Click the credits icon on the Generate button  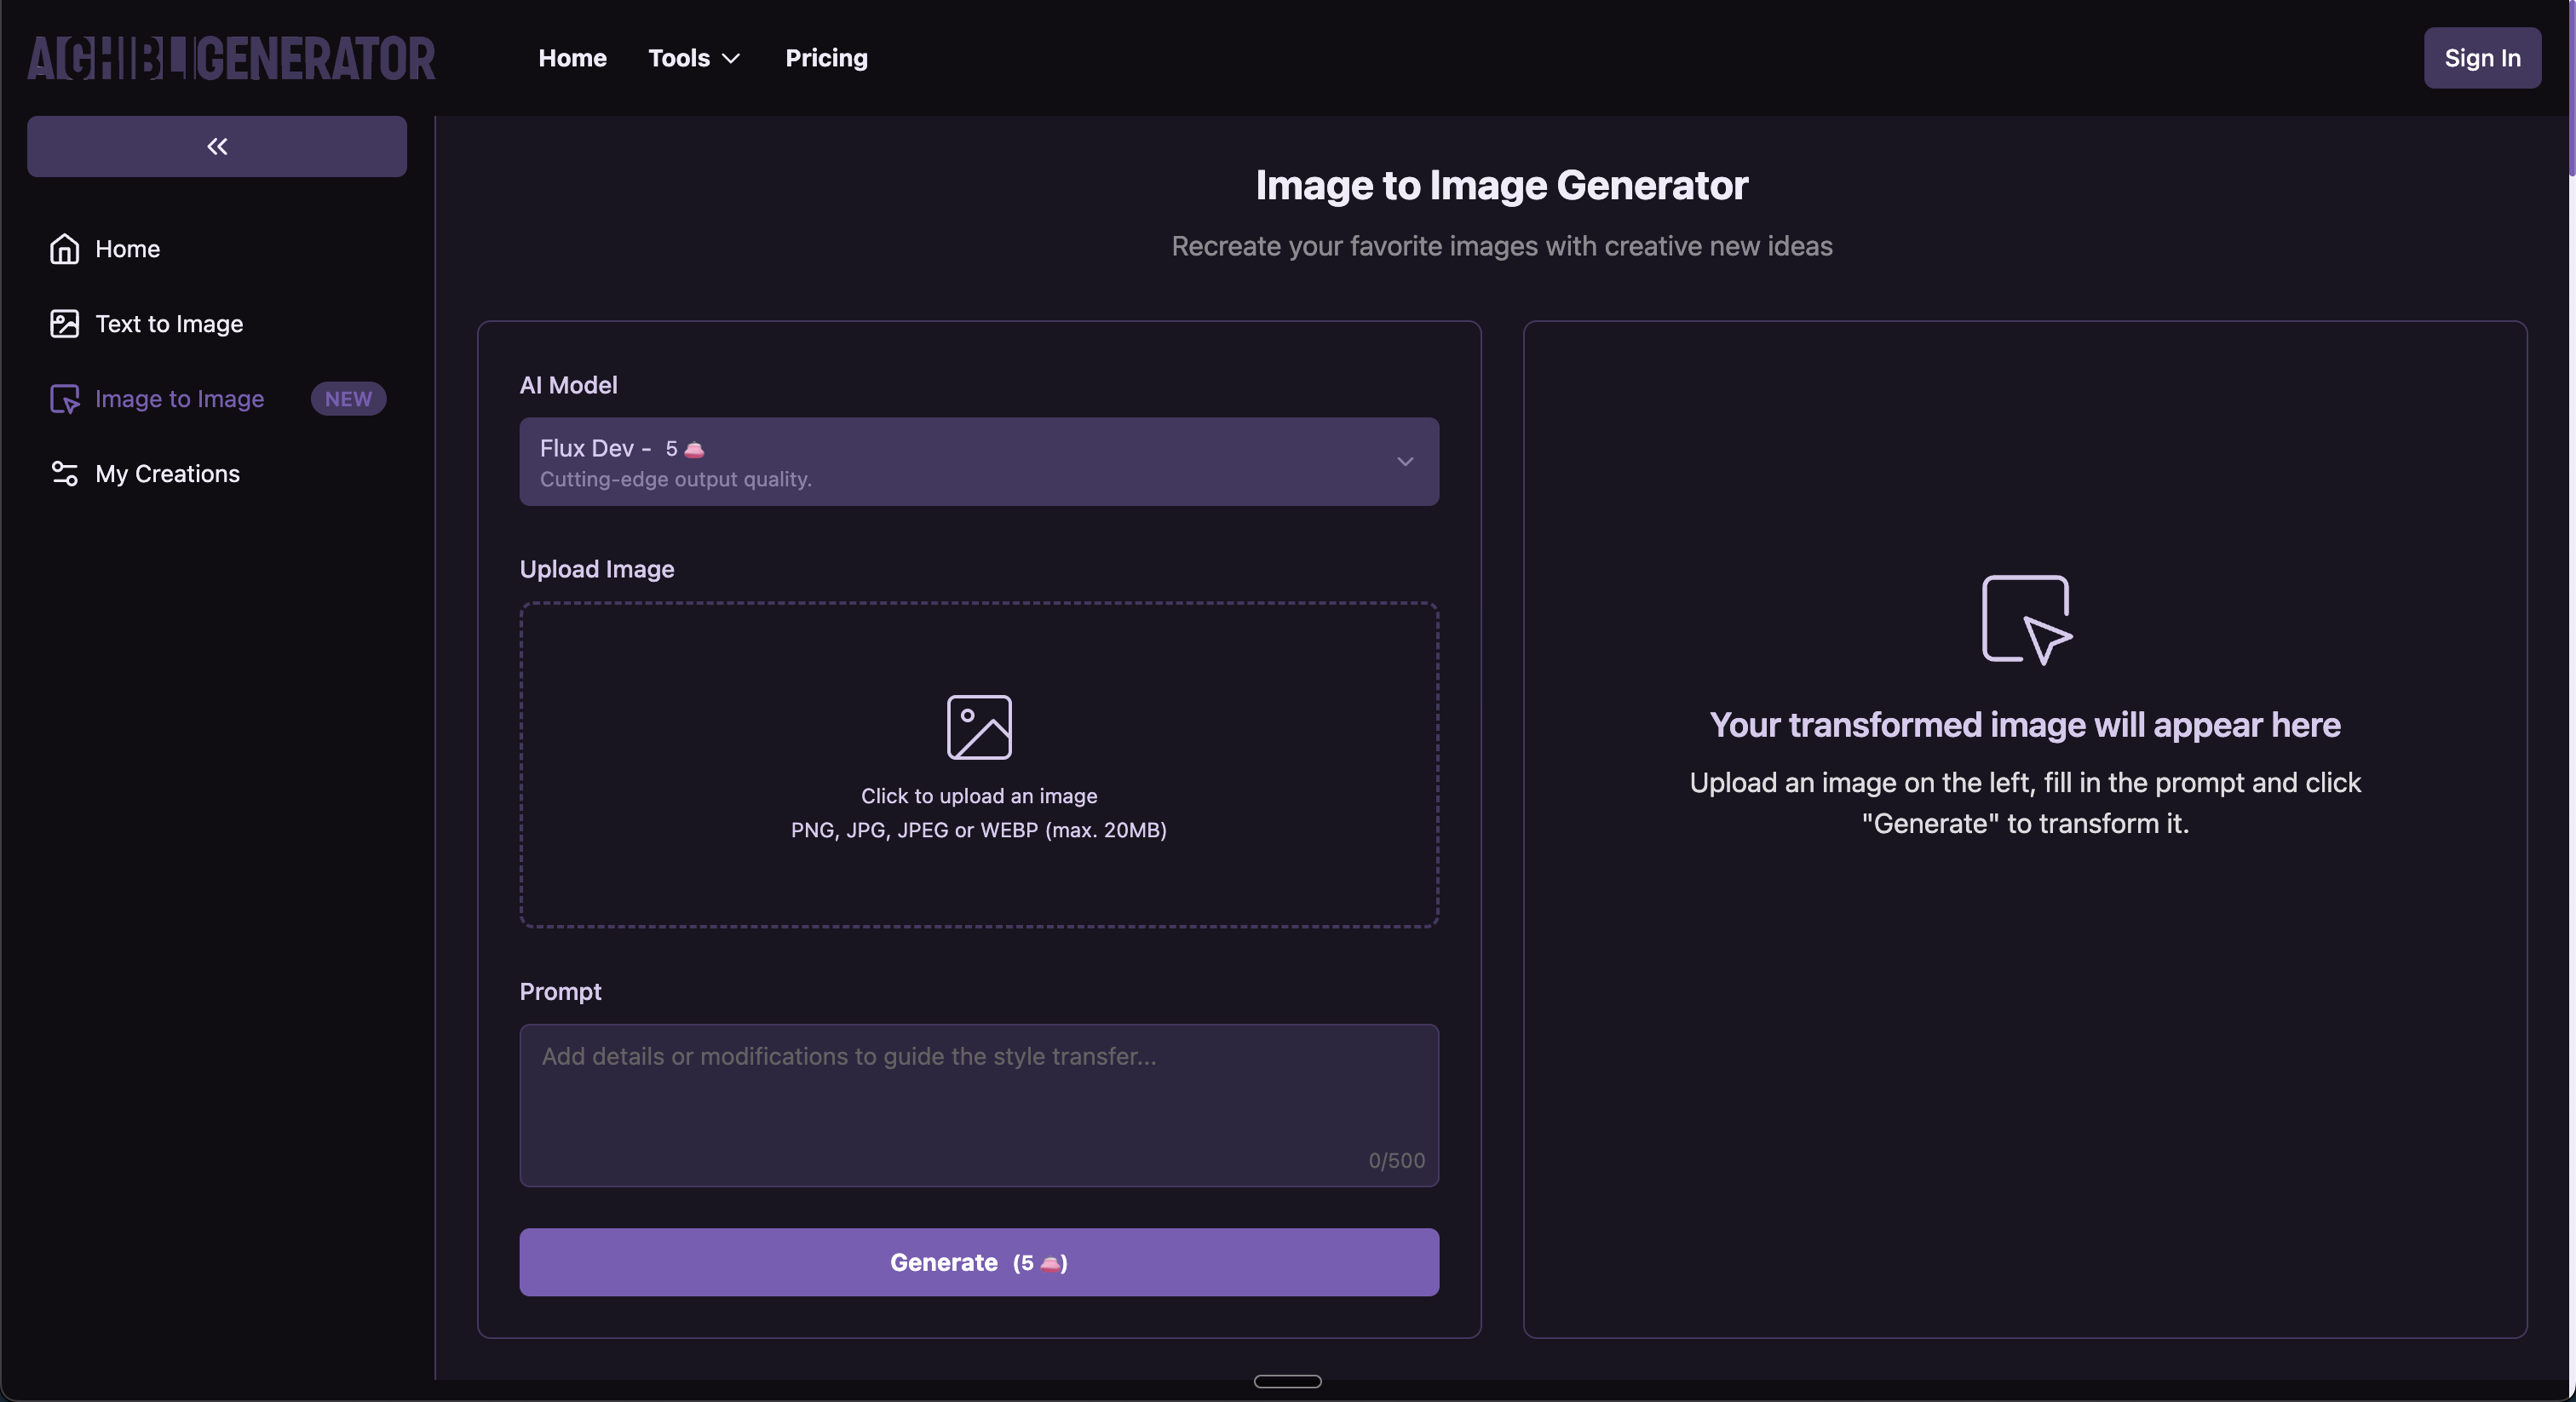pos(1048,1263)
